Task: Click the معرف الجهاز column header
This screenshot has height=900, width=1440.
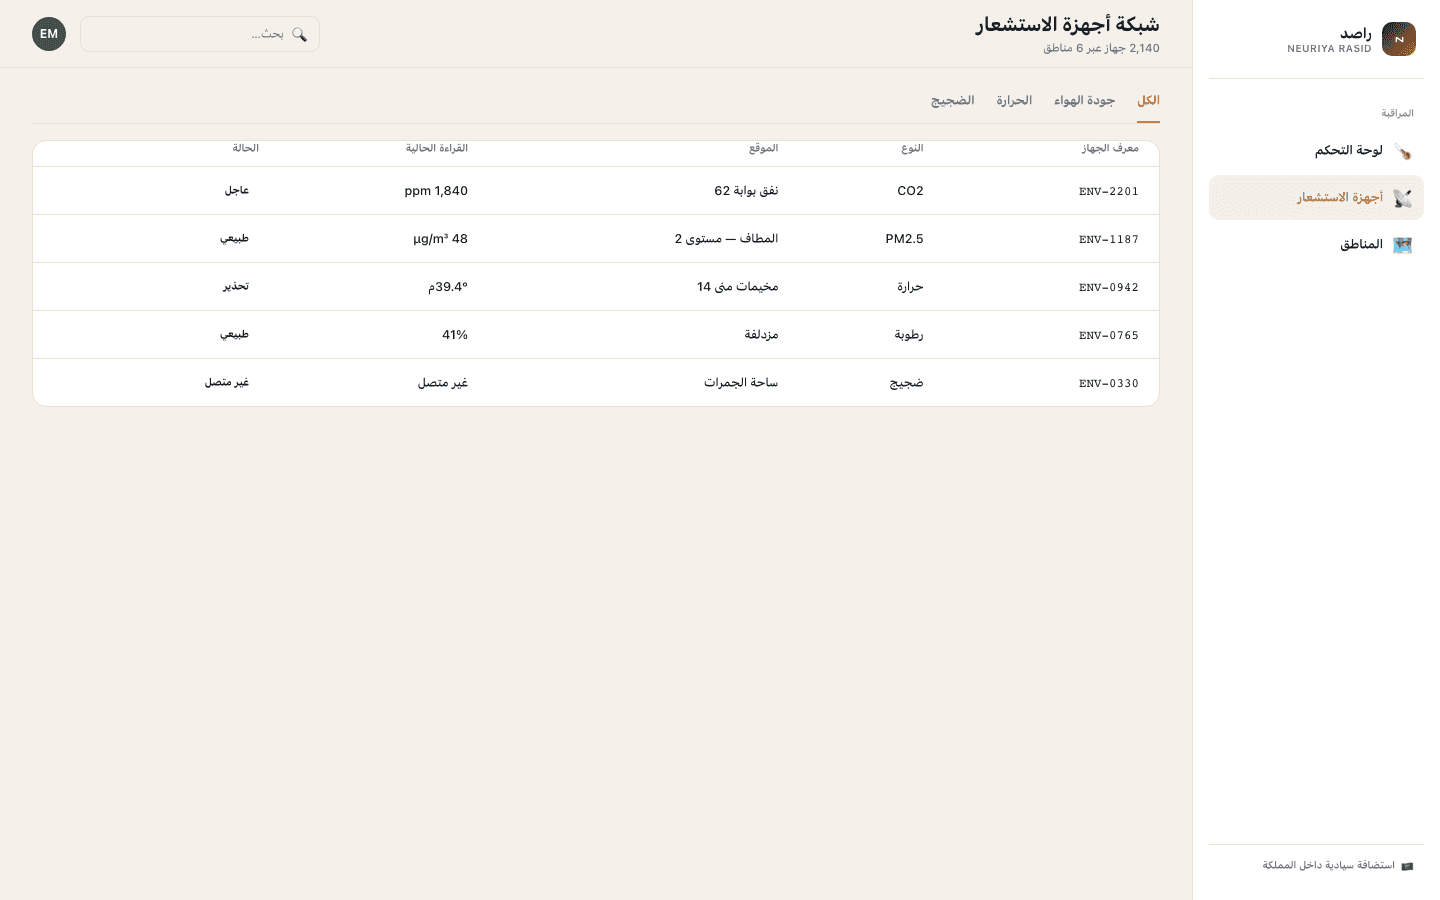Action: (x=1110, y=148)
